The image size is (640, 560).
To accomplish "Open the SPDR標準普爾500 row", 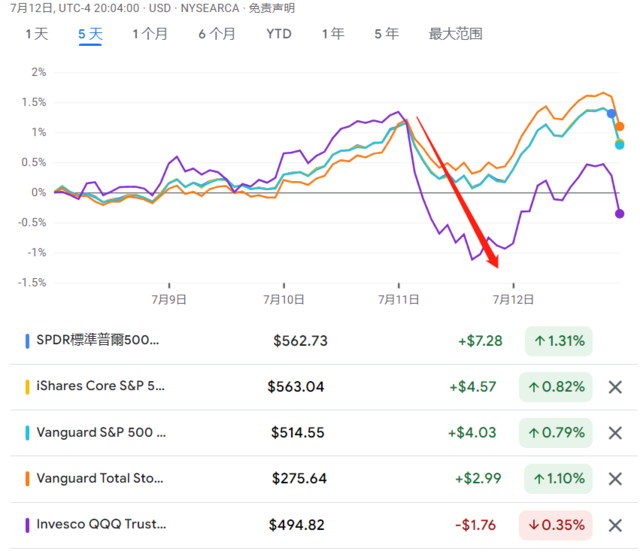I will pos(98,341).
